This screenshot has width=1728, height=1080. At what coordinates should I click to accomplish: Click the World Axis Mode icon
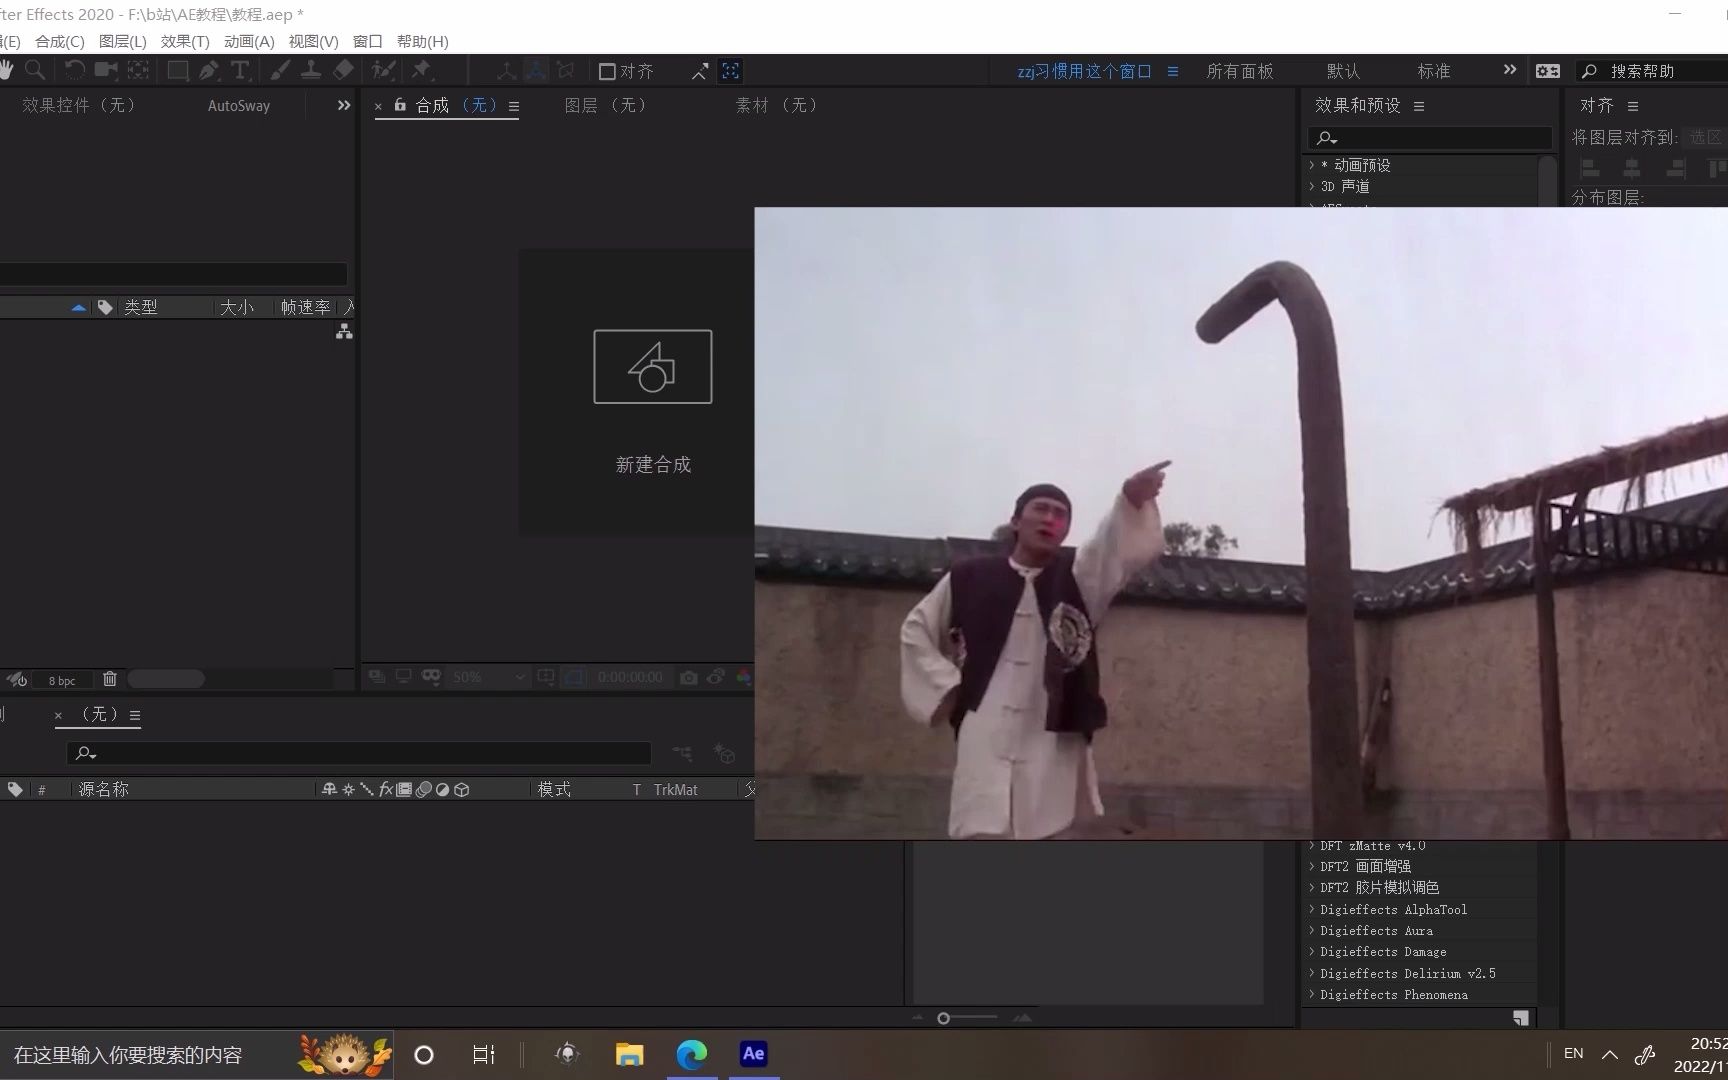click(x=536, y=71)
